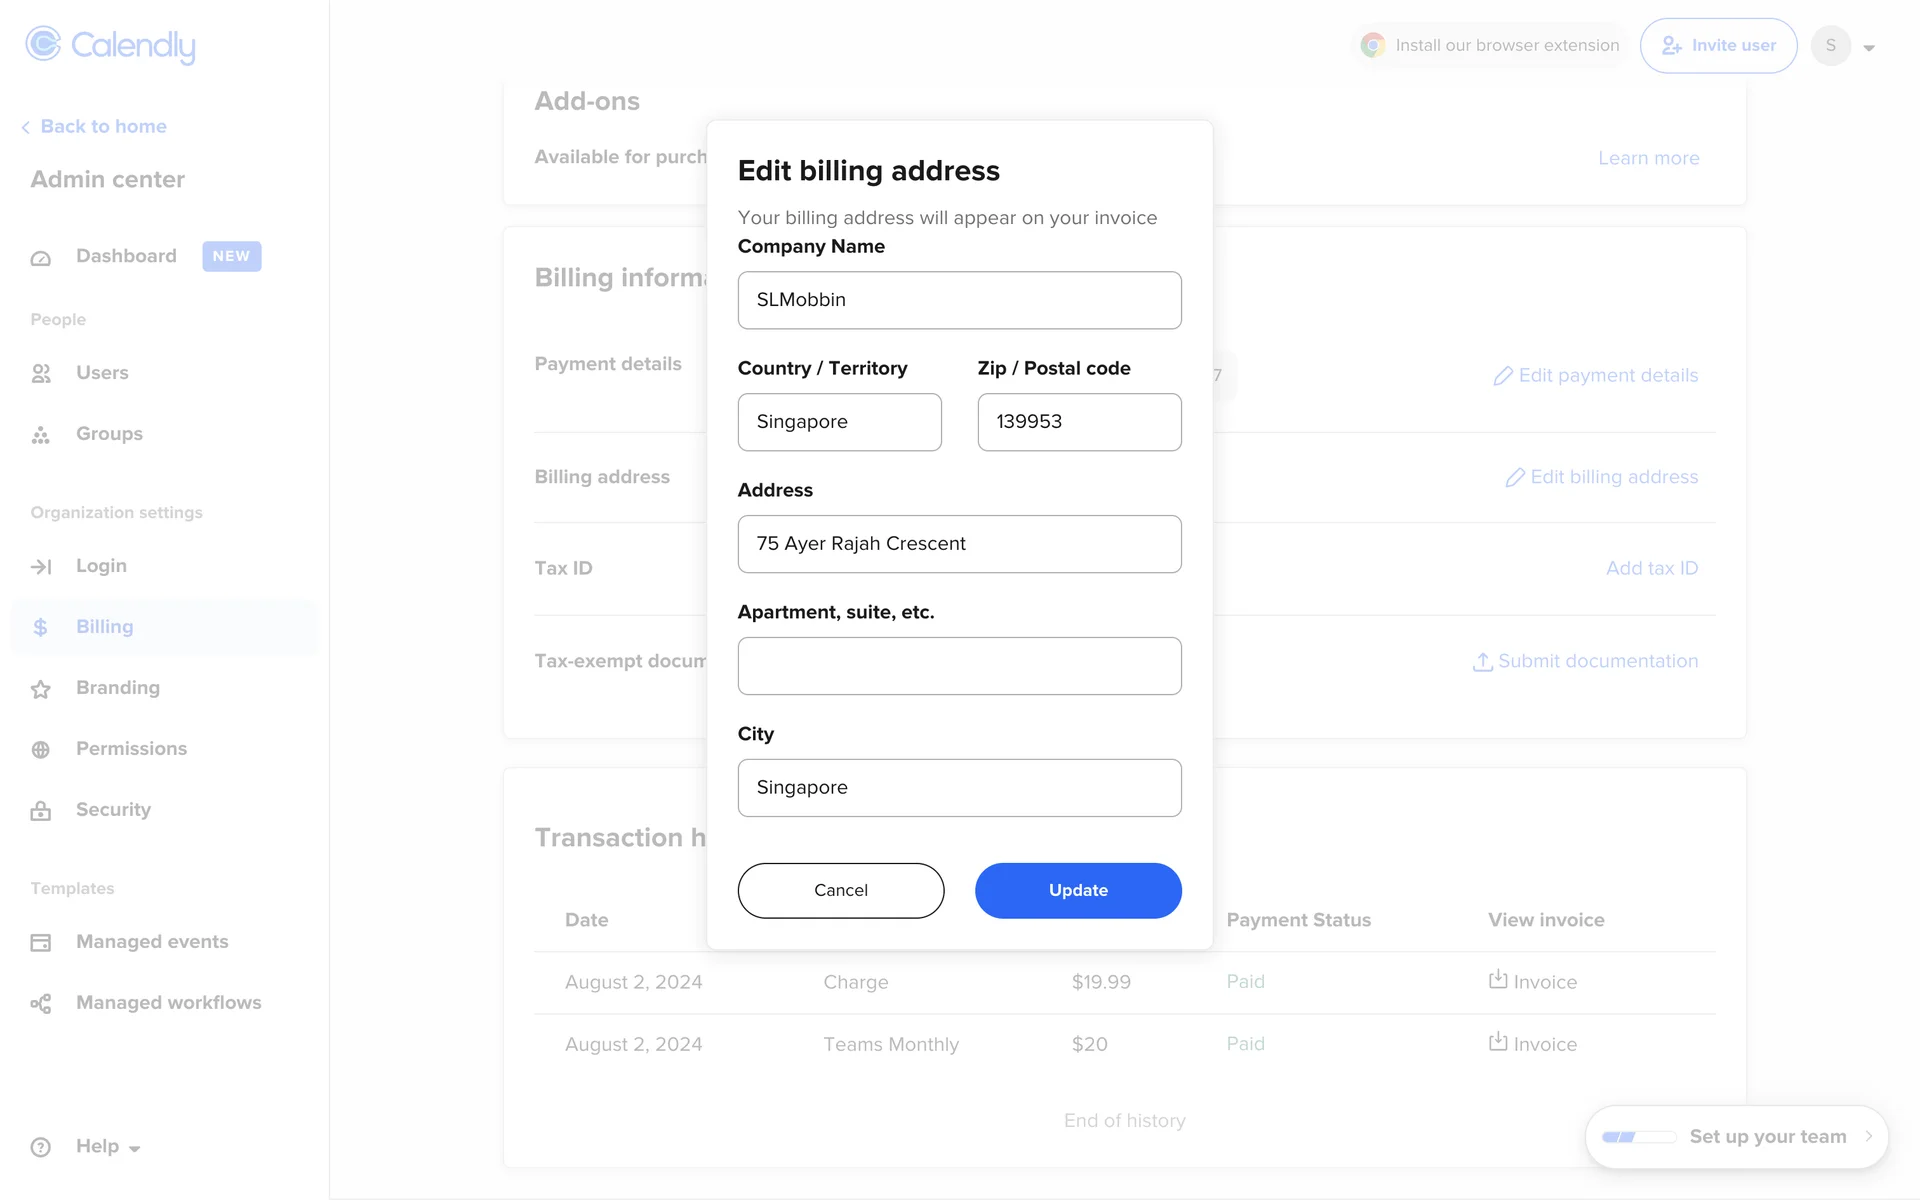Download invoice for the $19.99 Charge
1920x1200 pixels.
tap(1531, 982)
